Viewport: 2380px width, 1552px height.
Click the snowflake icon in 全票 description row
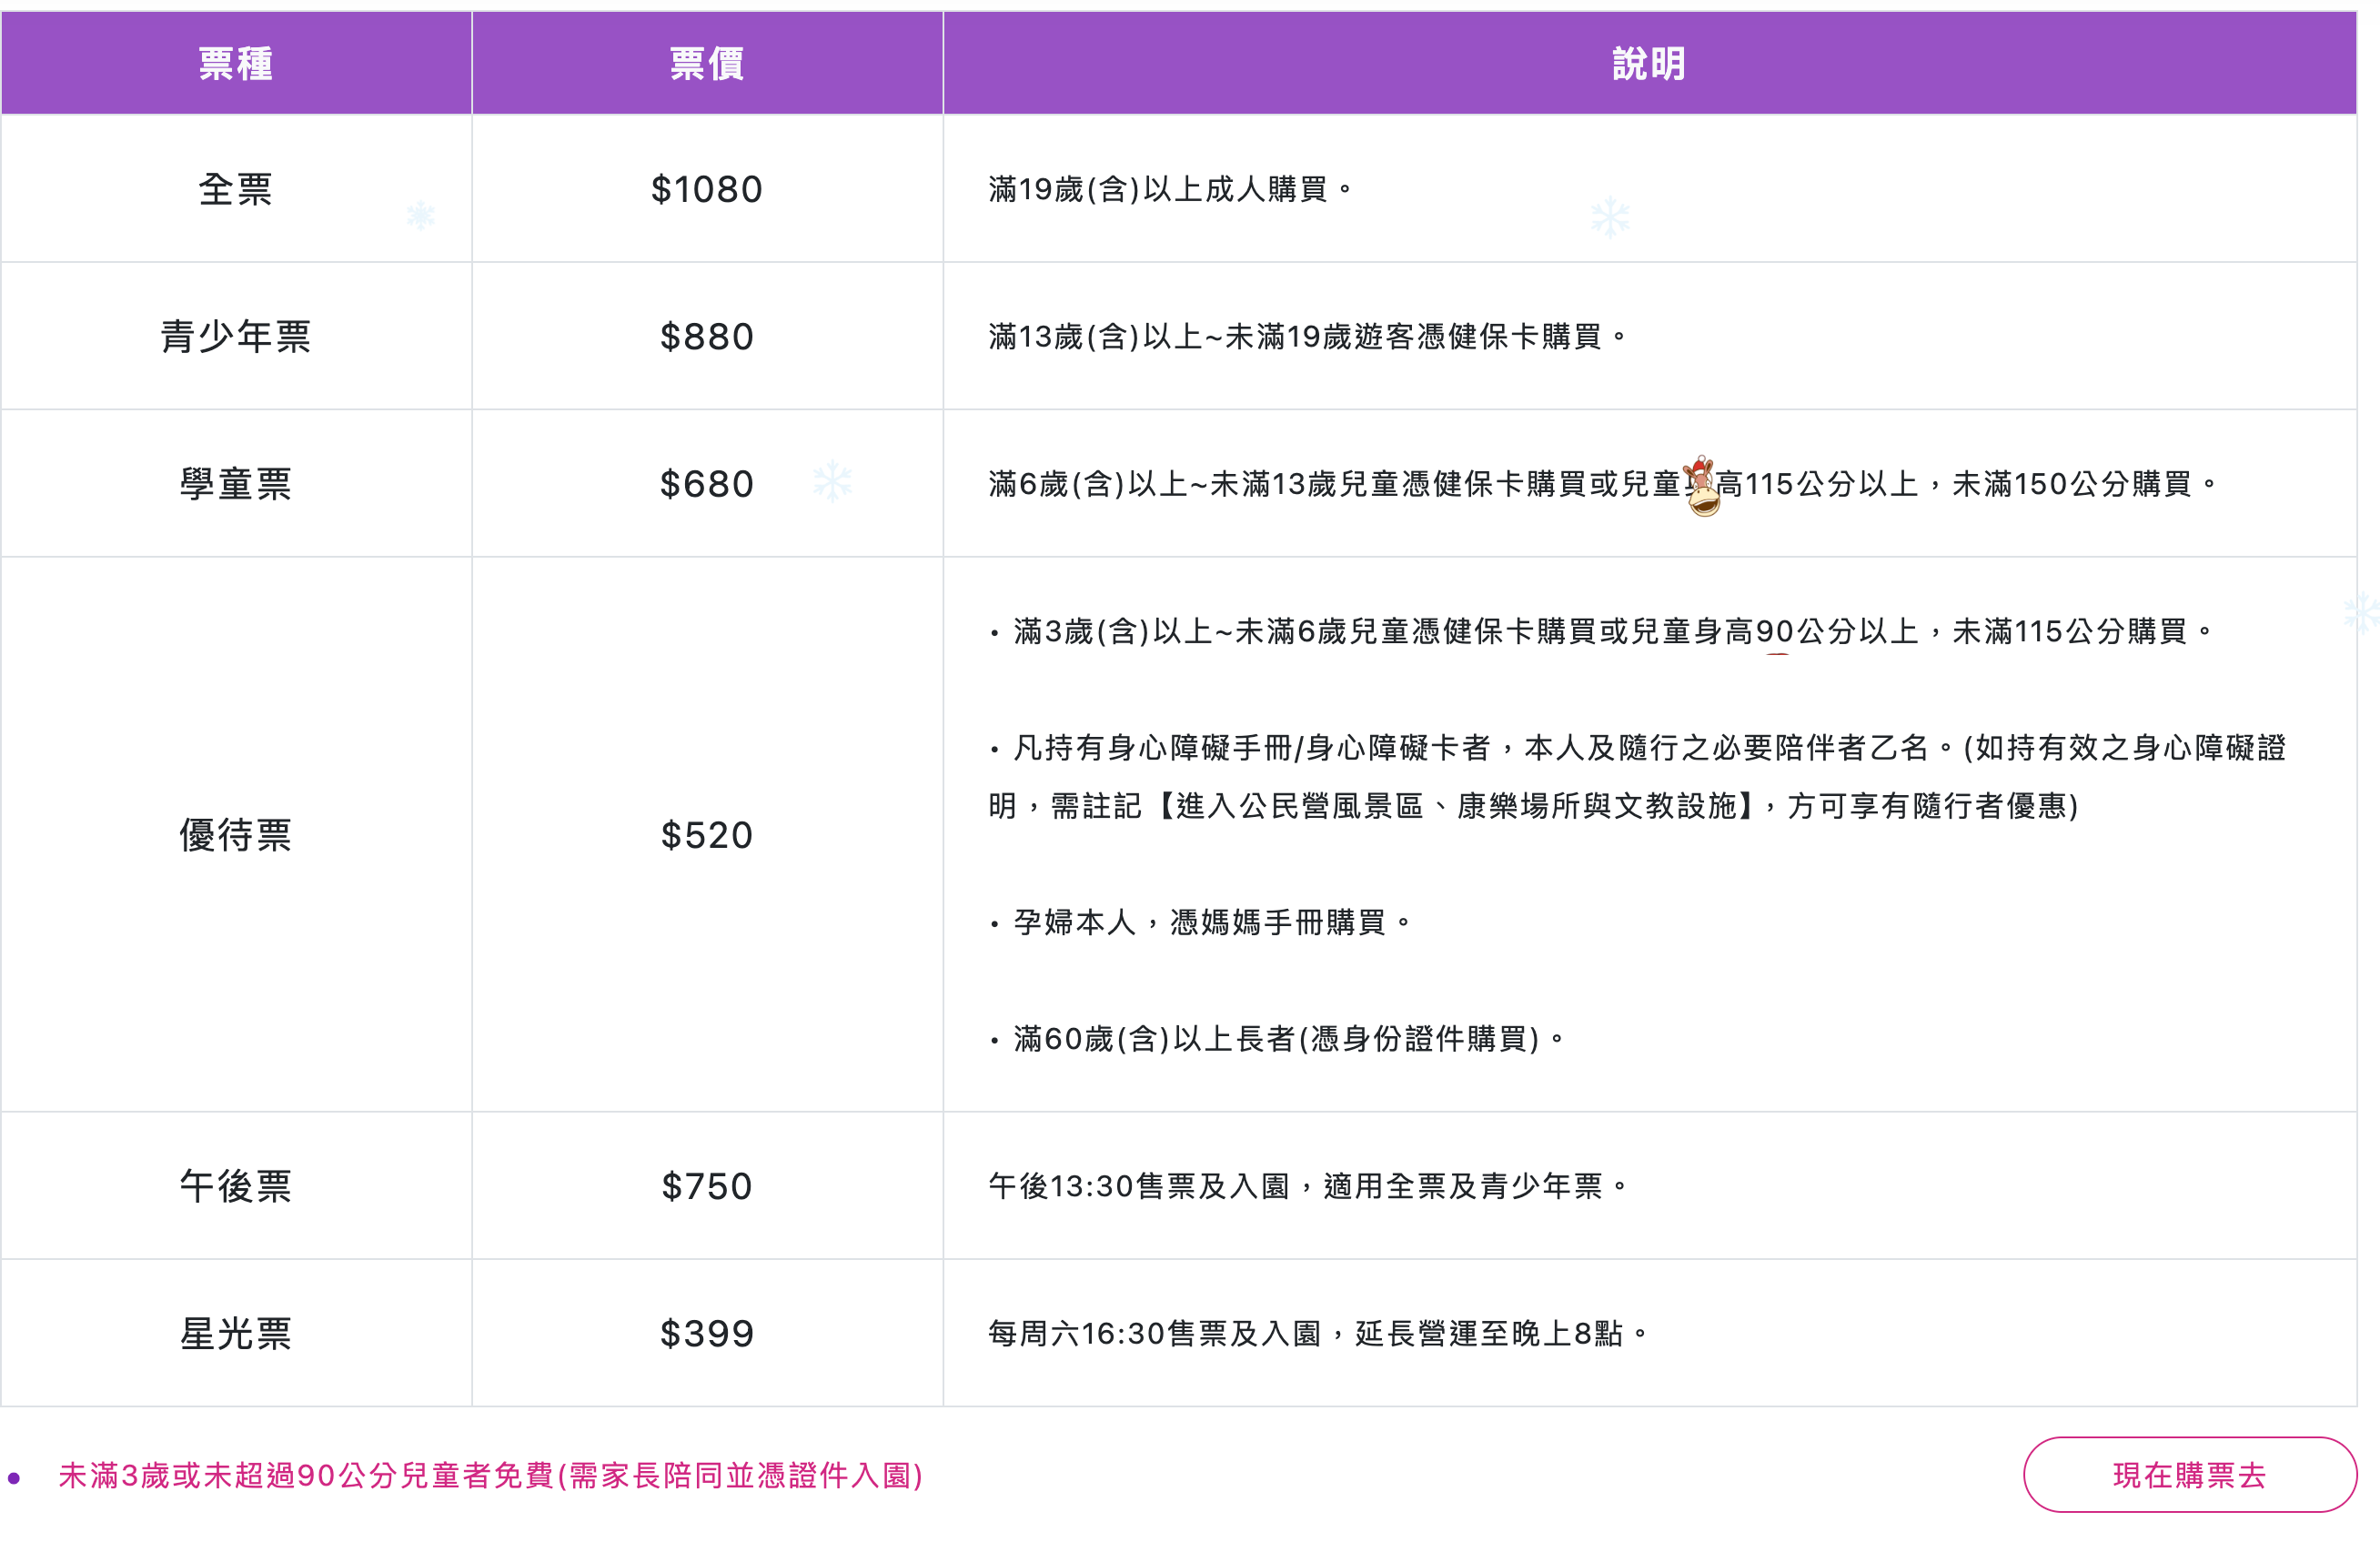1610,216
